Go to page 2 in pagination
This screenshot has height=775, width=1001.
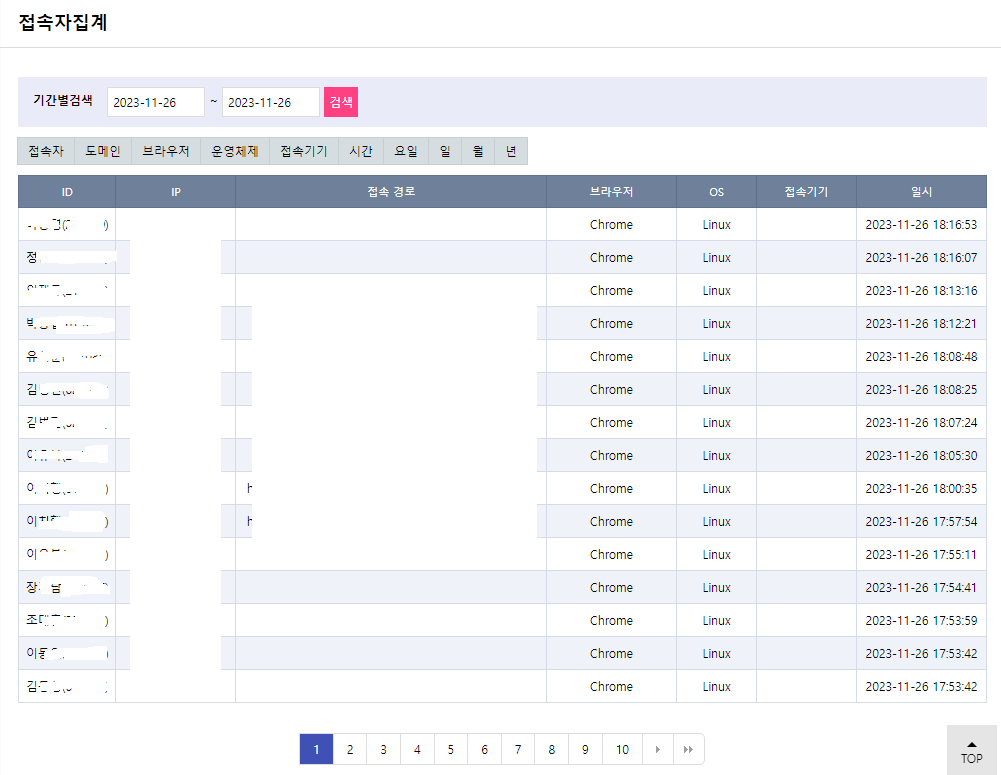(350, 749)
